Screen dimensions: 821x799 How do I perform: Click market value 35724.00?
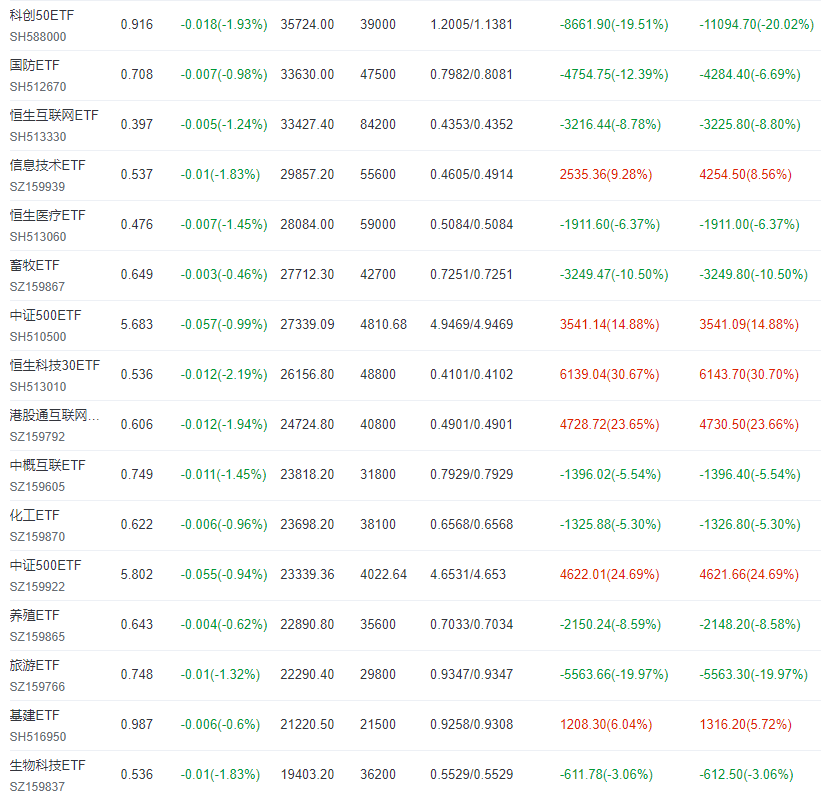307,25
